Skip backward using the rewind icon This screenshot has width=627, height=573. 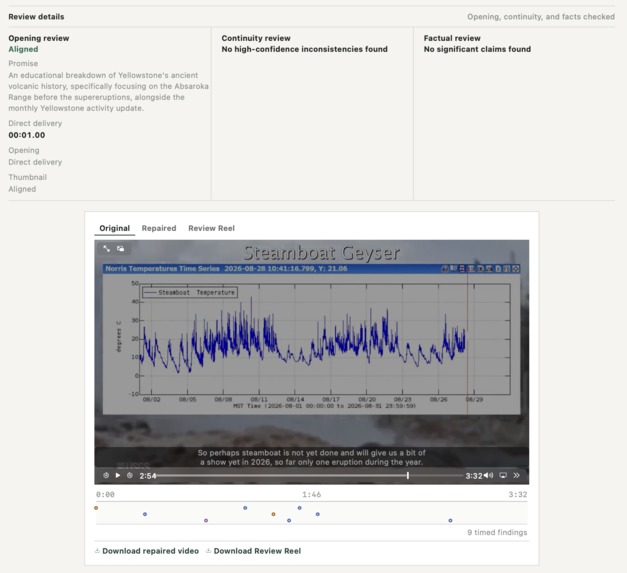pos(106,475)
